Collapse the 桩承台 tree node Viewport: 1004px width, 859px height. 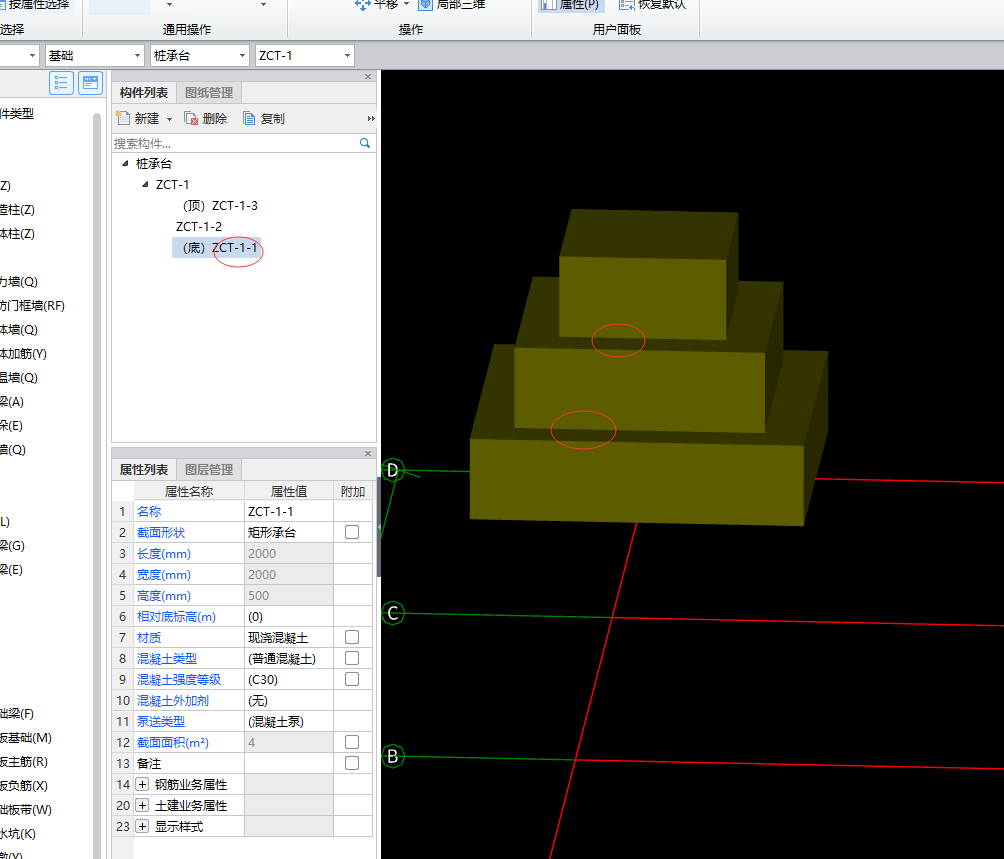click(125, 163)
